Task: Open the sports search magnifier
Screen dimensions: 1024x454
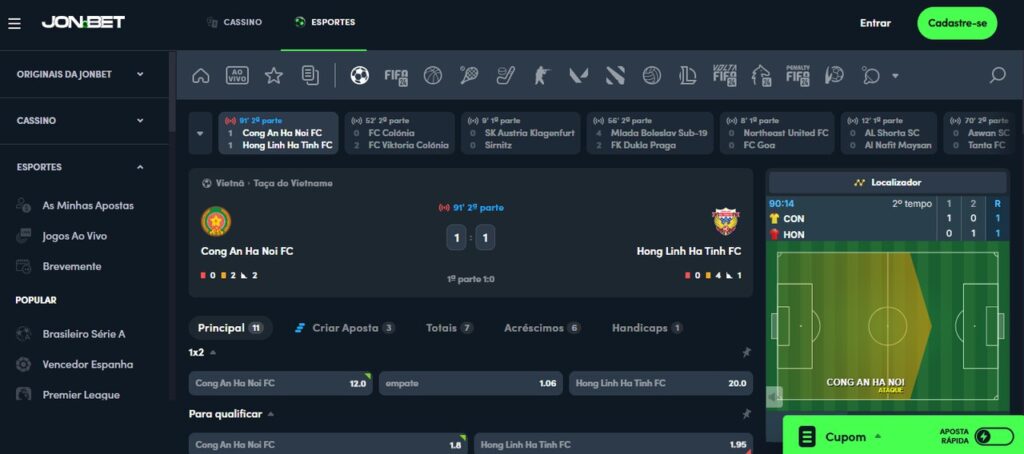Action: 997,76
